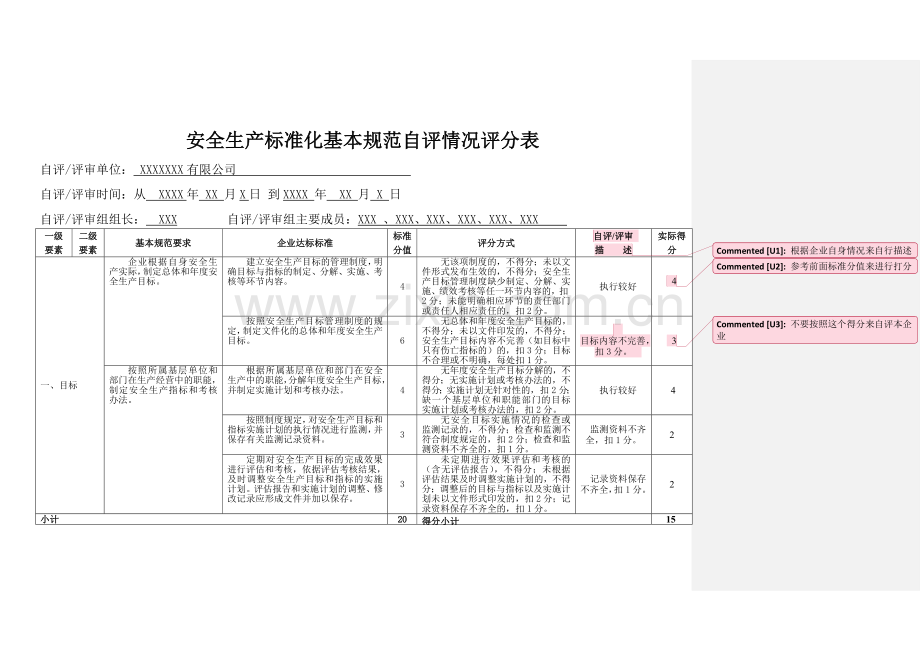Click the total score 15 cell
Image resolution: width=920 pixels, height=651 pixels.
[x=672, y=520]
